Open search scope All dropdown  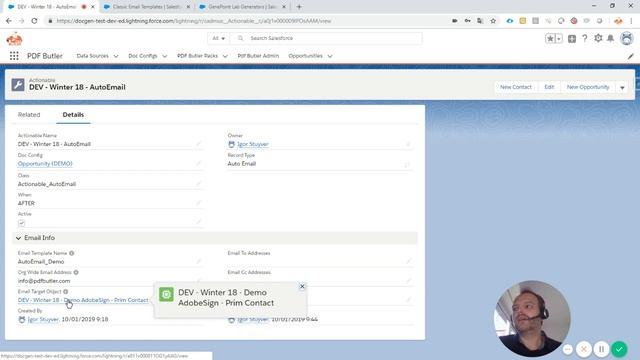pyautogui.click(x=218, y=38)
